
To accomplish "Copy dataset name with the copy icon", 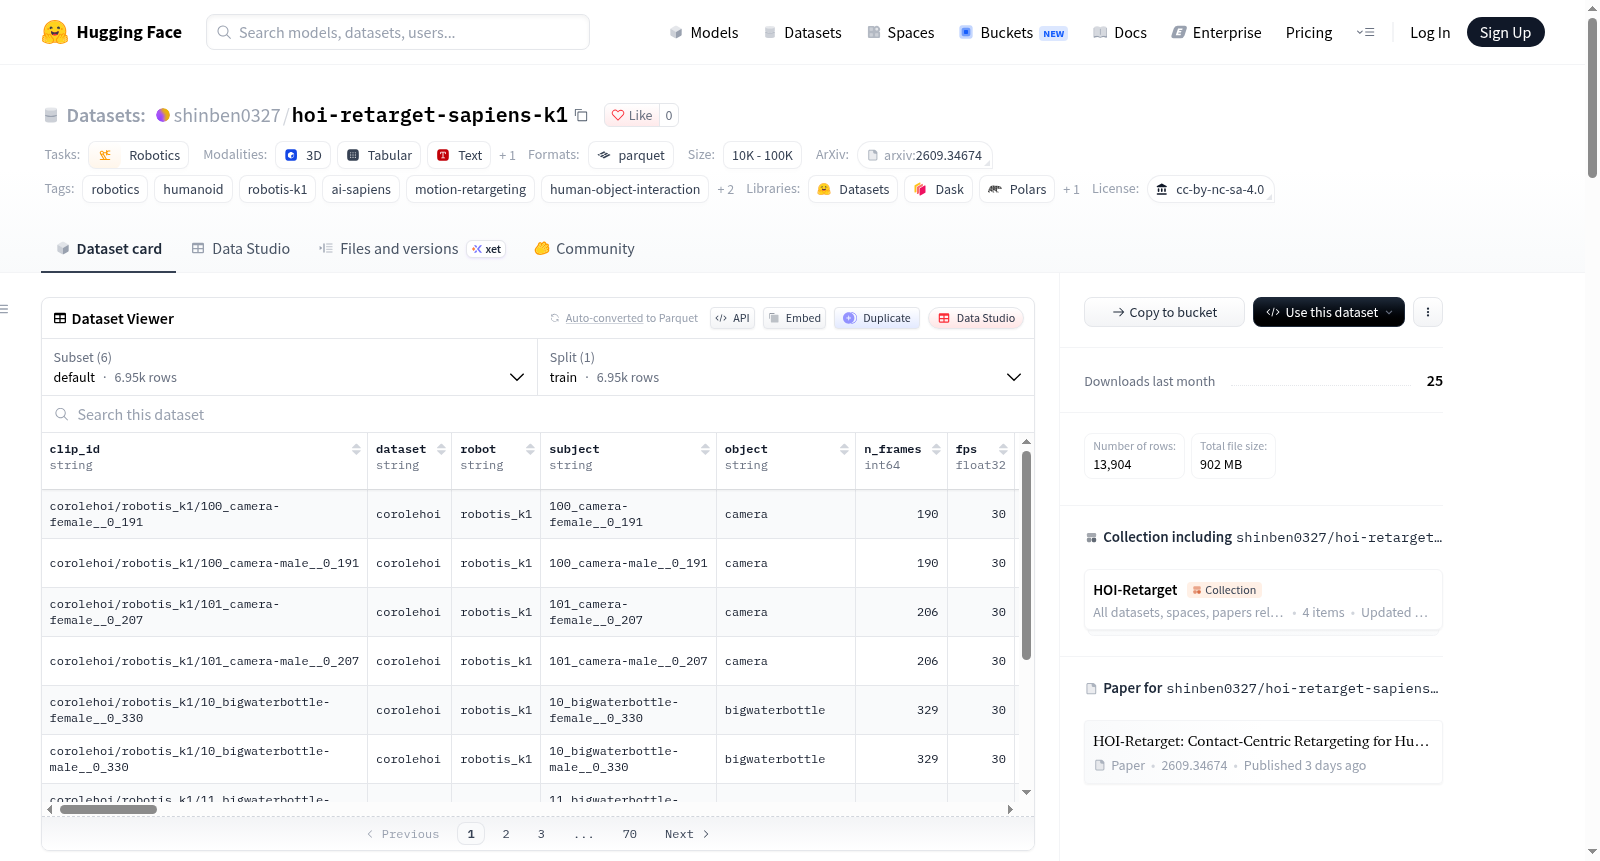I will point(581,115).
